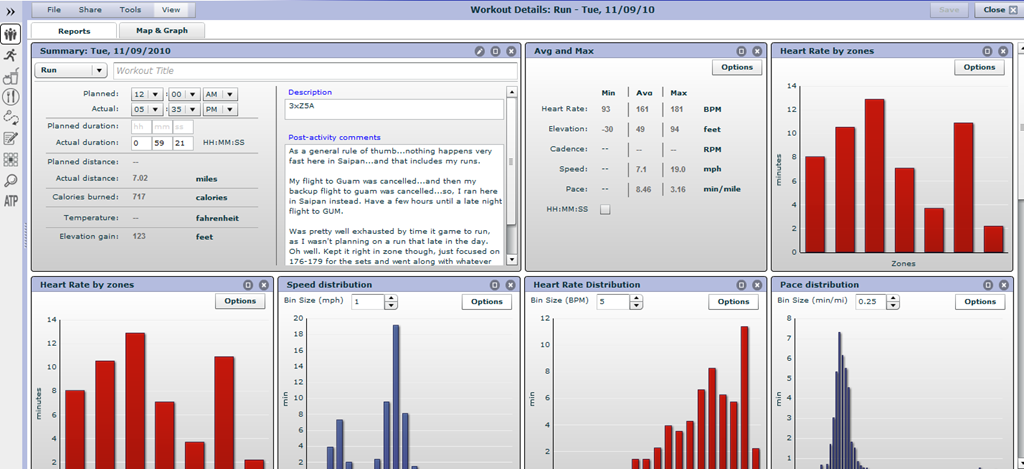Close the Heart Rate Distribution panel
Image resolution: width=1024 pixels, height=469 pixels.
click(757, 285)
